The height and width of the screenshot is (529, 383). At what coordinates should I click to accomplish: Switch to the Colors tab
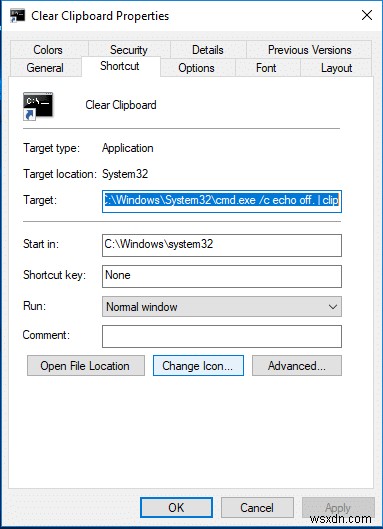(x=48, y=50)
